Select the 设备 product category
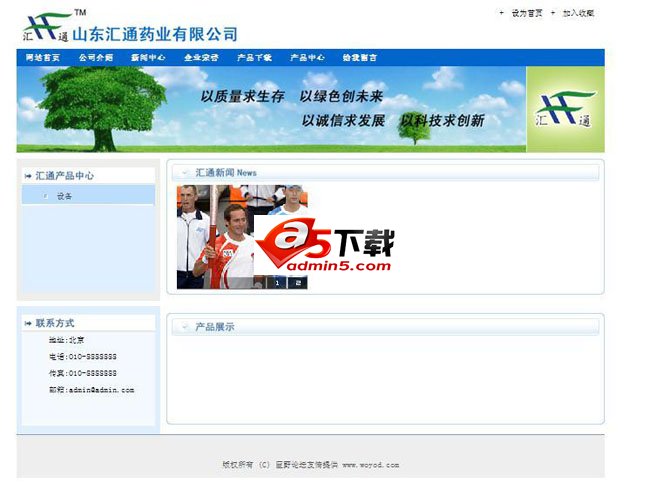The width and height of the screenshot is (650, 490). point(64,196)
